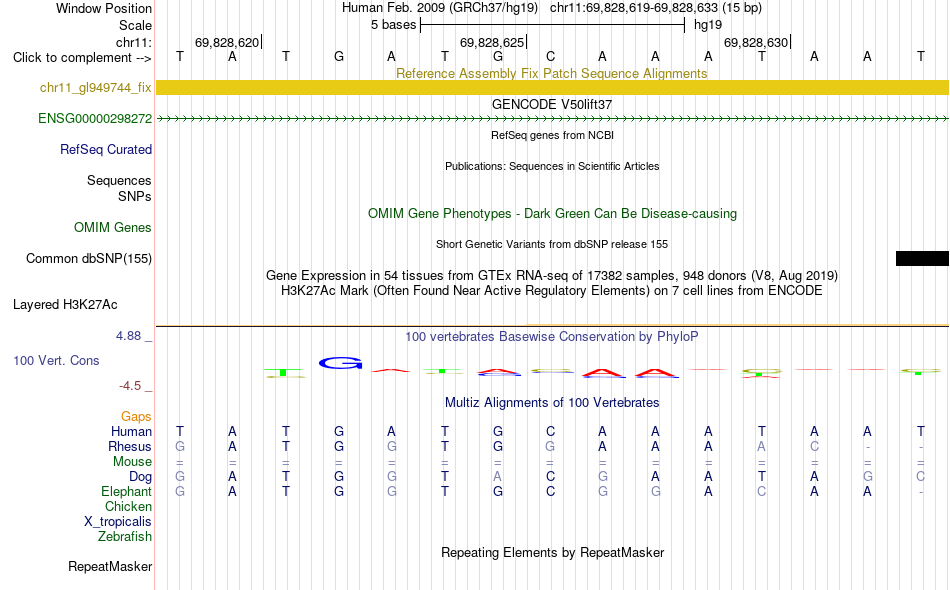
Task: Click the Mouse species row label
Action: tap(132, 462)
